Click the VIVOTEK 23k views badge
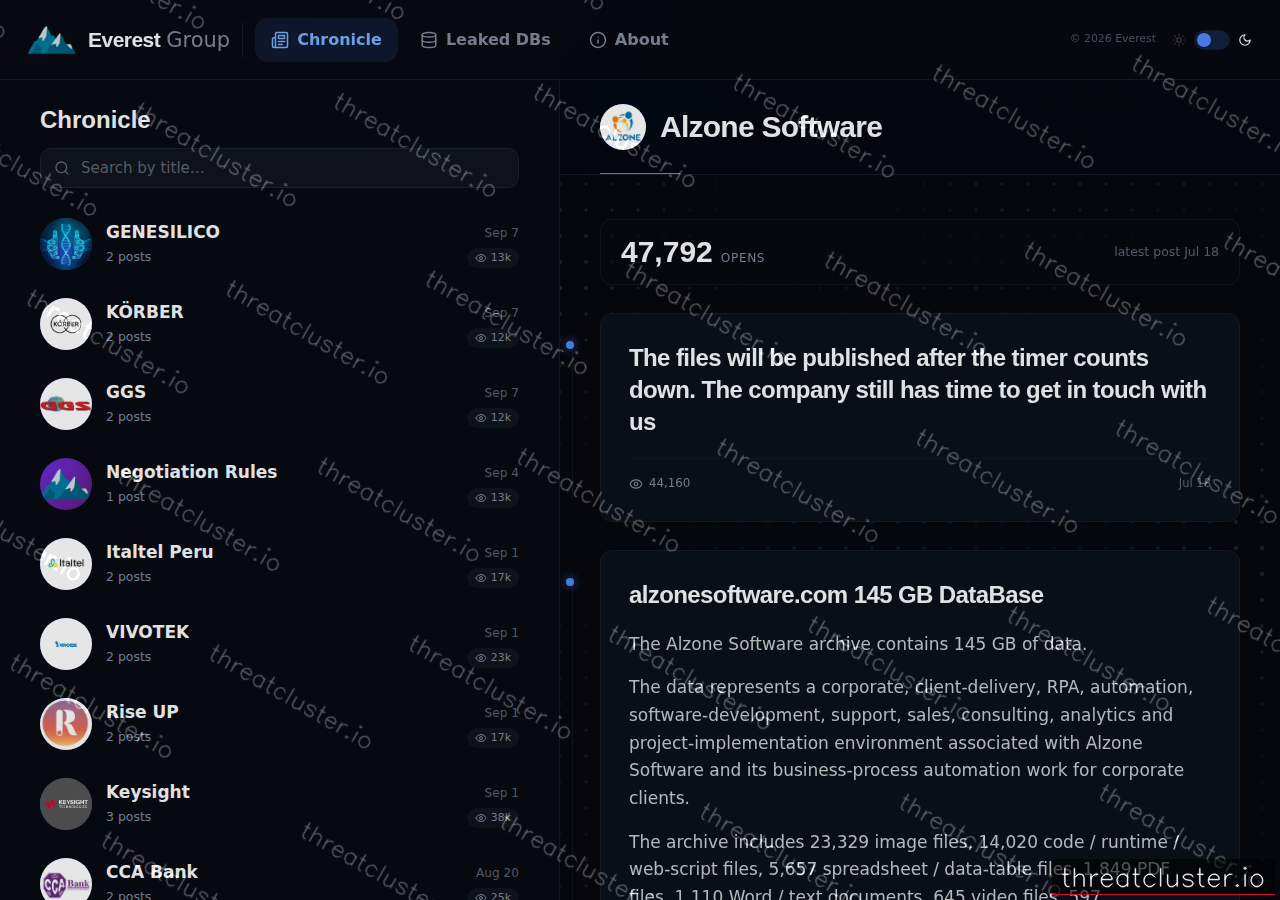The height and width of the screenshot is (900, 1280). coord(493,658)
